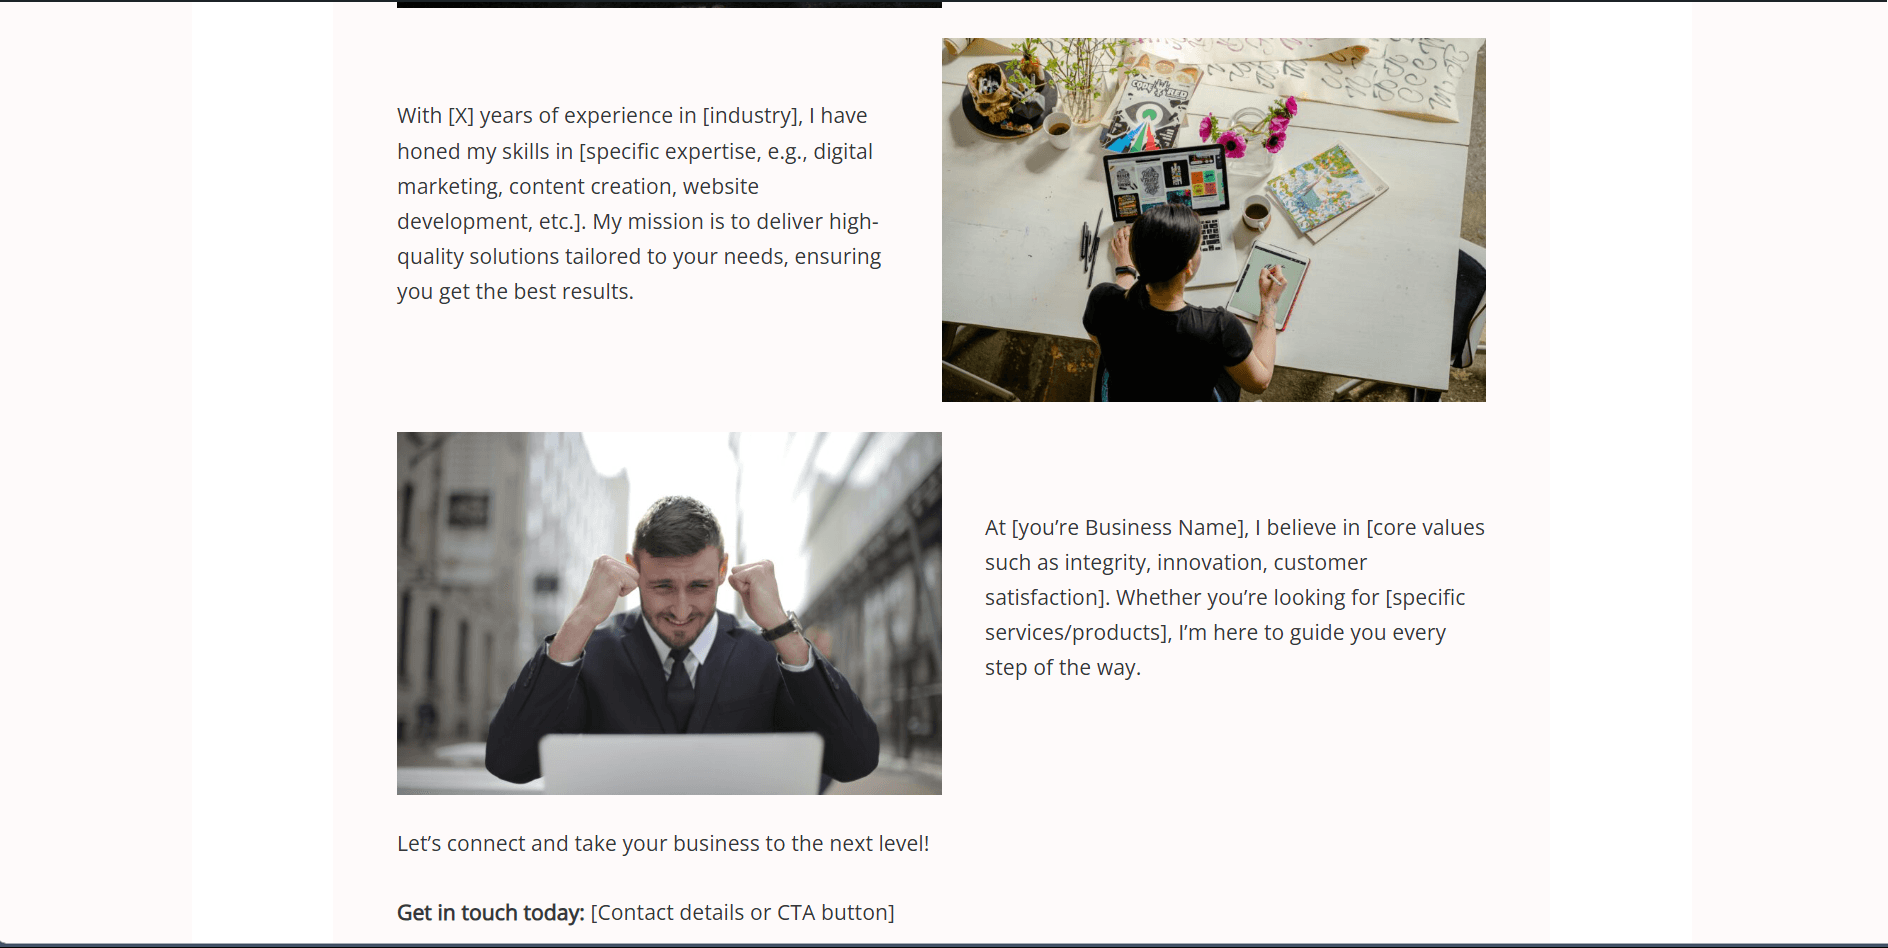The image size is (1888, 948).
Task: Click the silver laptop in front of businessman
Action: pyautogui.click(x=681, y=763)
